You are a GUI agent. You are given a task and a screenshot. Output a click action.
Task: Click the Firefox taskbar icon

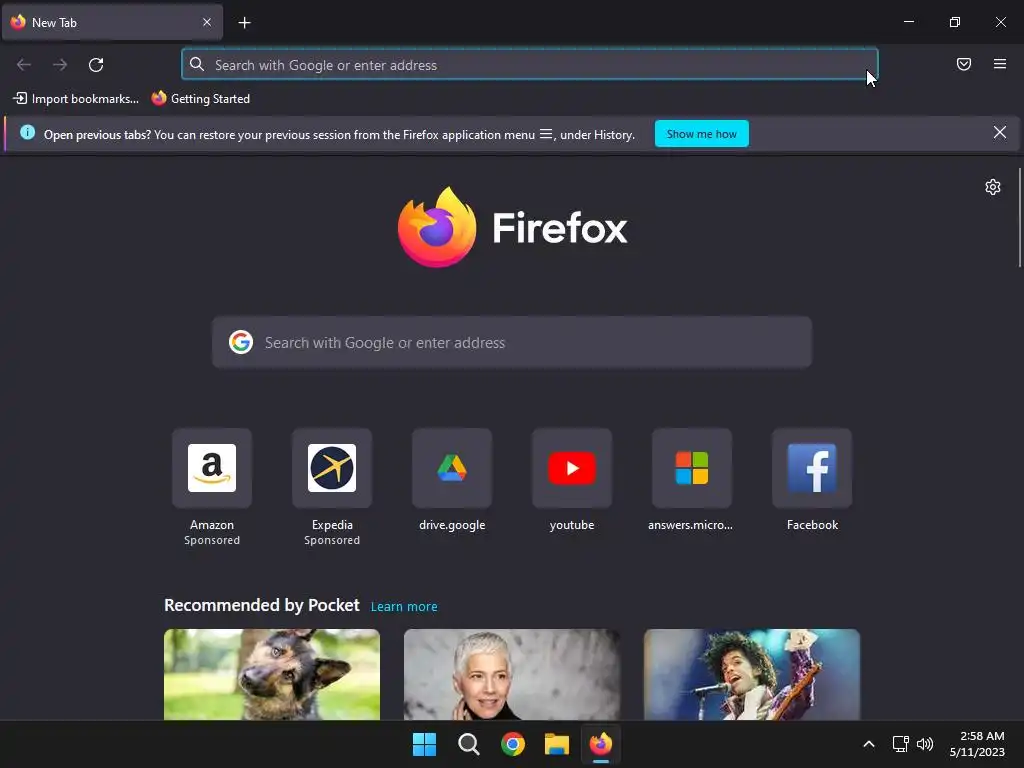point(601,744)
